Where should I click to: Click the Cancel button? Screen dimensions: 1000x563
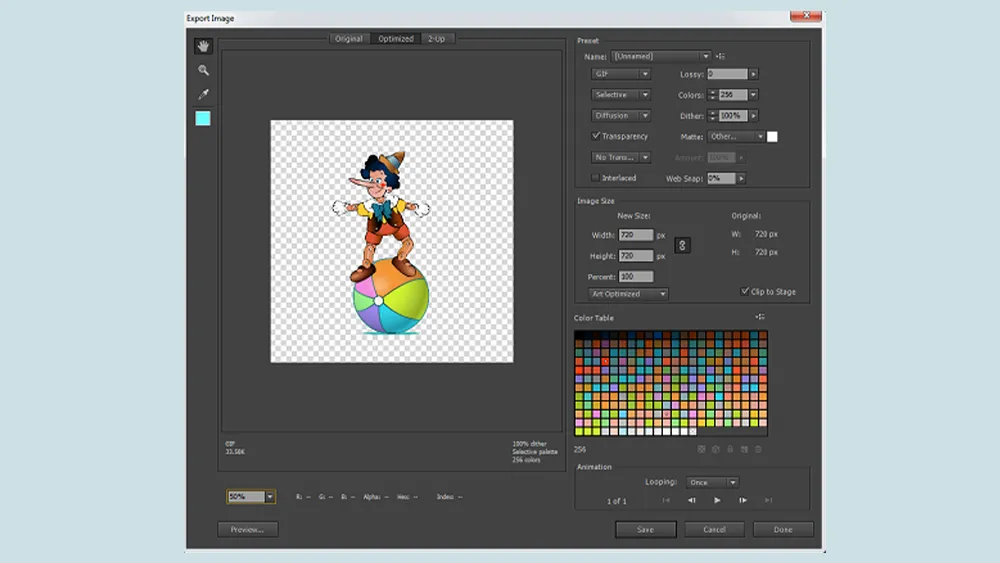(x=714, y=529)
